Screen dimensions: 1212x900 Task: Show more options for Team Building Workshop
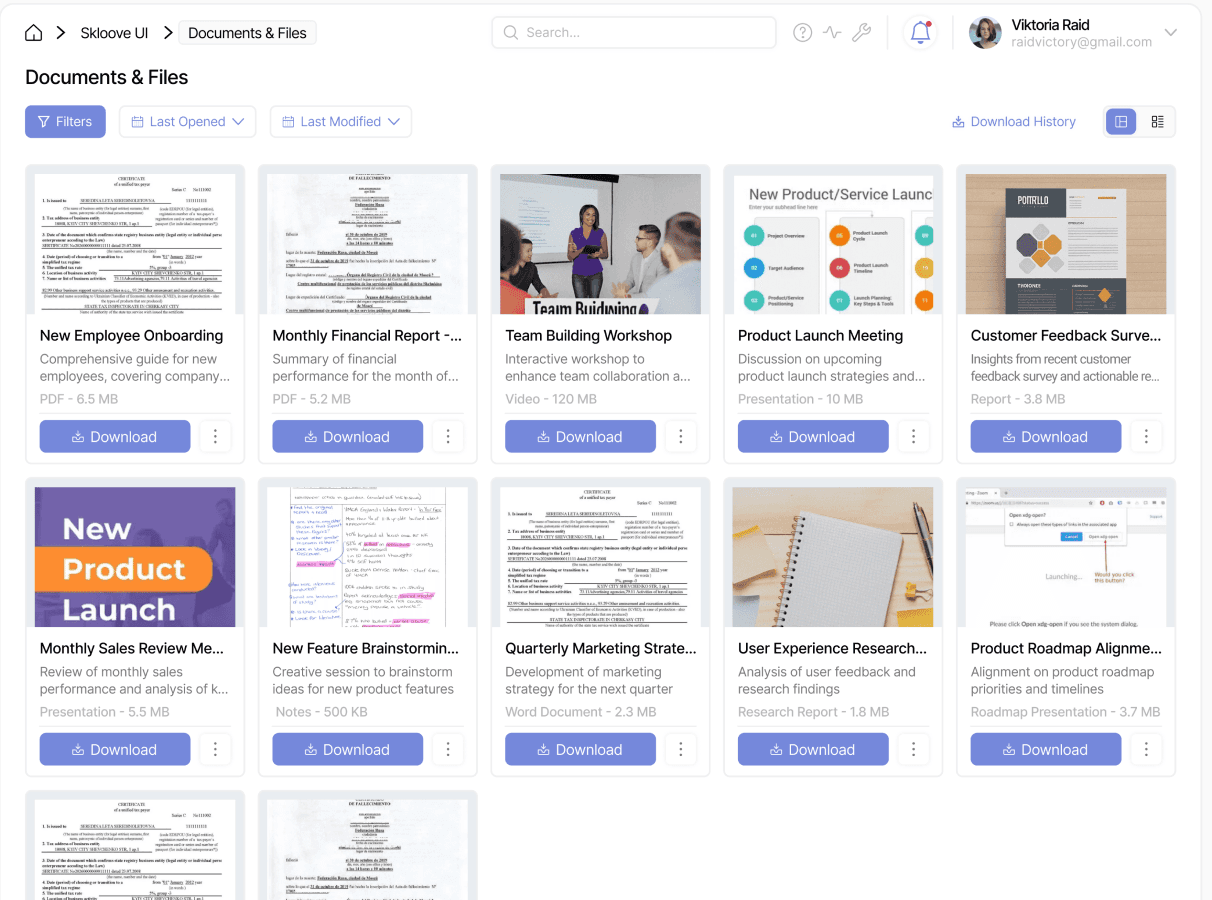coord(681,437)
